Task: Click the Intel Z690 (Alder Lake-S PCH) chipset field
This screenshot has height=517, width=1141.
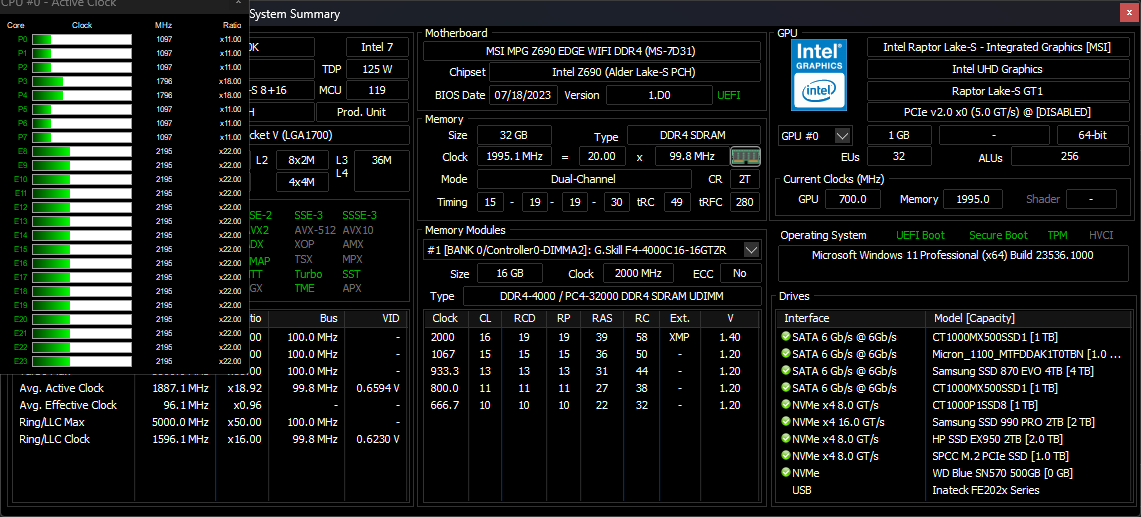Action: (624, 72)
